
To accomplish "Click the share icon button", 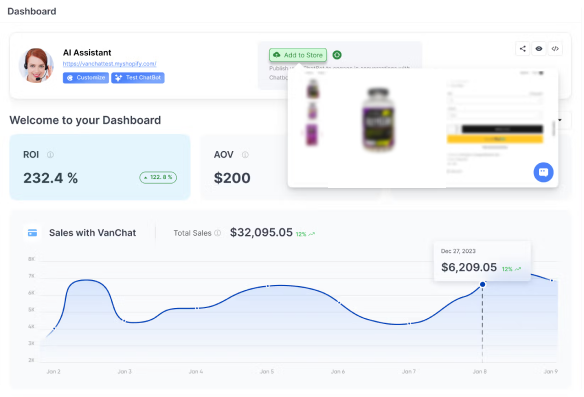I will click(523, 49).
